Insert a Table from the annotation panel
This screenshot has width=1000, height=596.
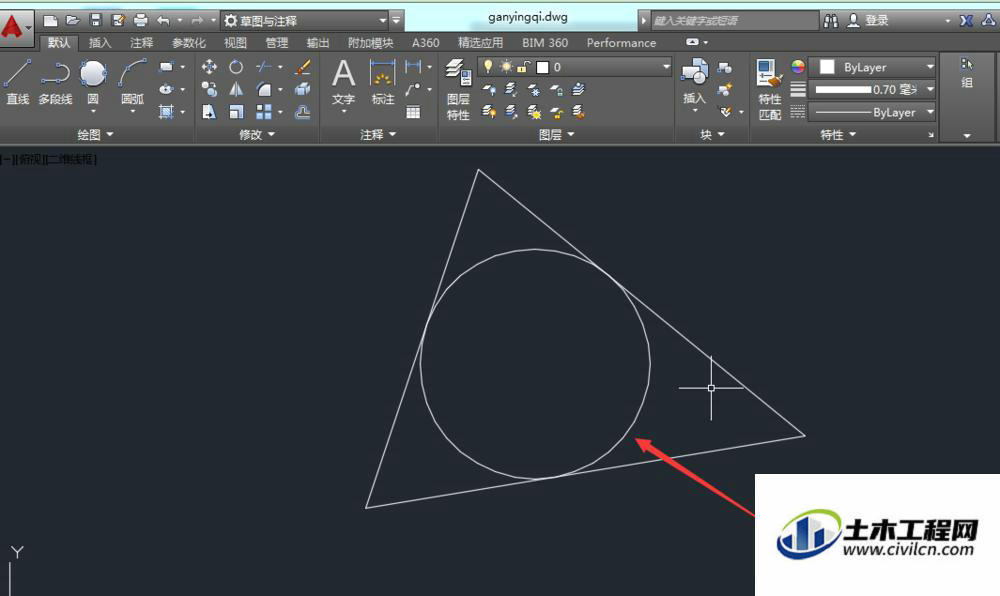[x=413, y=112]
